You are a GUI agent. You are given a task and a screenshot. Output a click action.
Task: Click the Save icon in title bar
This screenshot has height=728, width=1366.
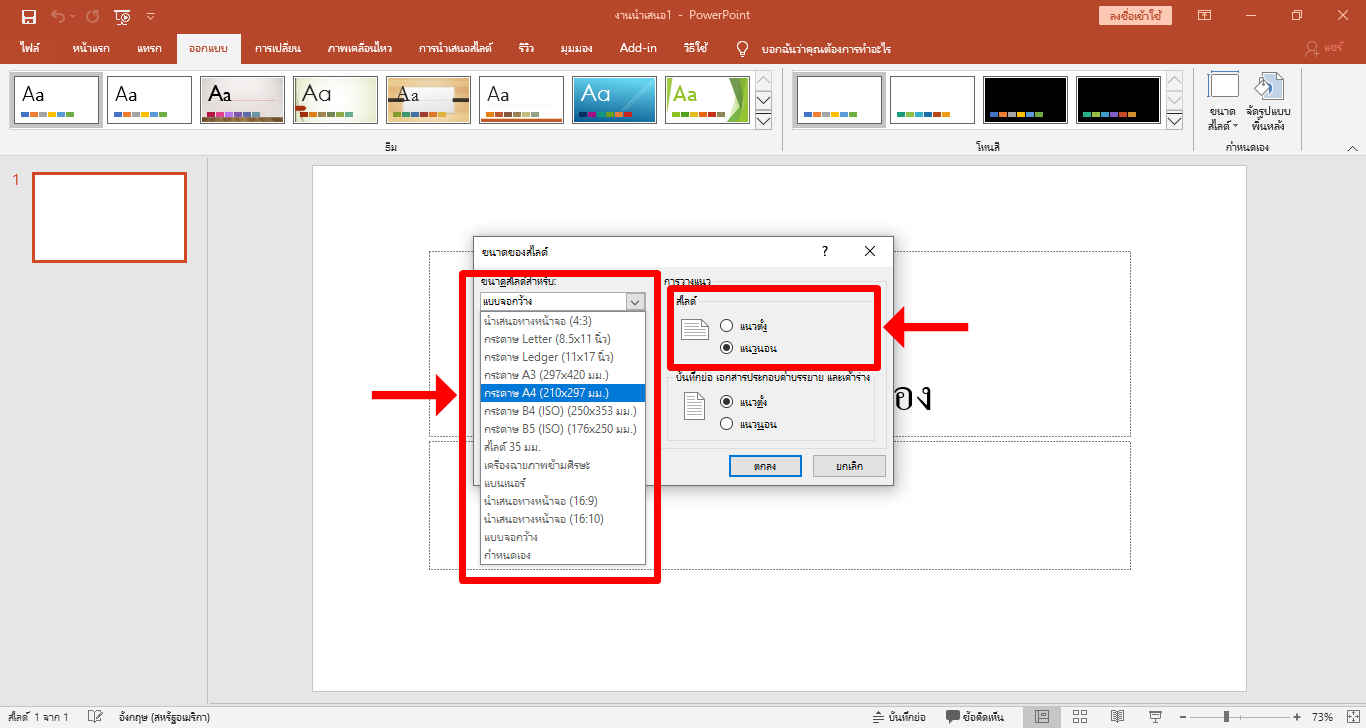click(29, 16)
